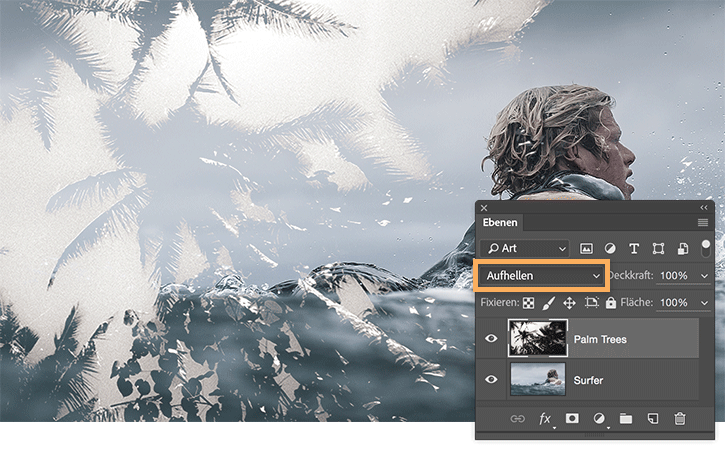Screen dimensions: 725x450
Task: Hide the Palm Trees layer
Action: [491, 339]
